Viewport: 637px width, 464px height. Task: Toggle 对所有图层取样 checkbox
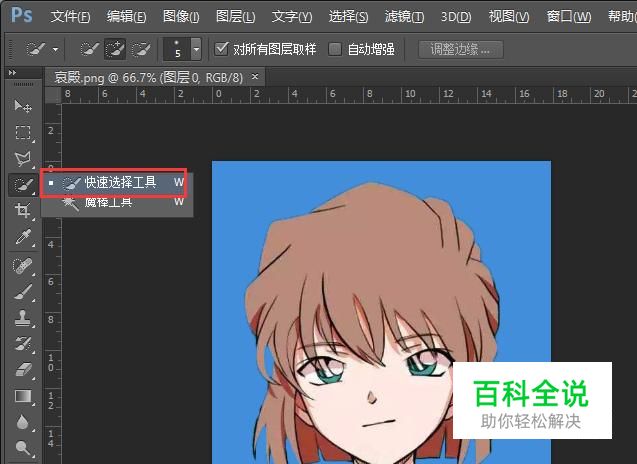tap(221, 49)
